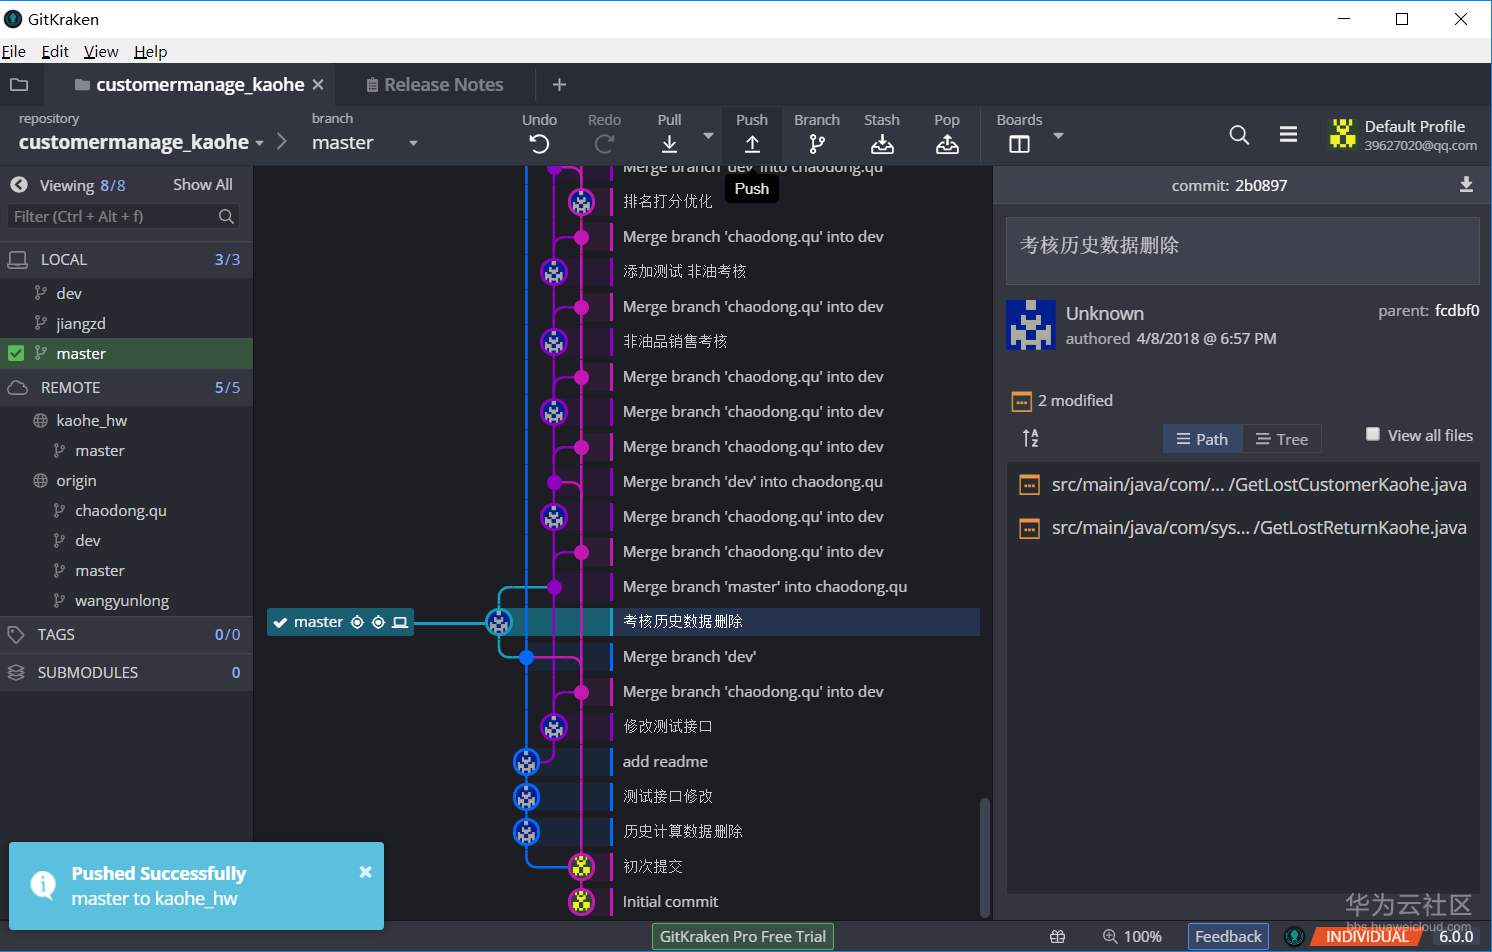Screen dimensions: 1492x952
Task: Click the gift icon in status bar
Action: [1057, 936]
